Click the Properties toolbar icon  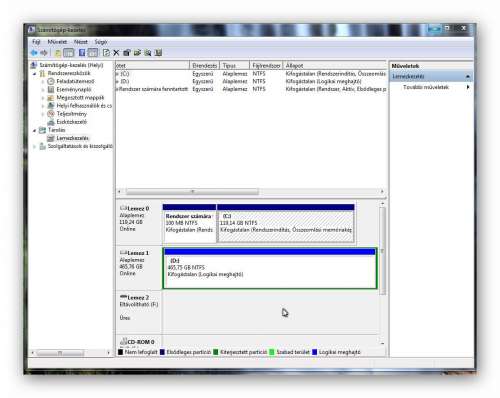click(x=127, y=53)
